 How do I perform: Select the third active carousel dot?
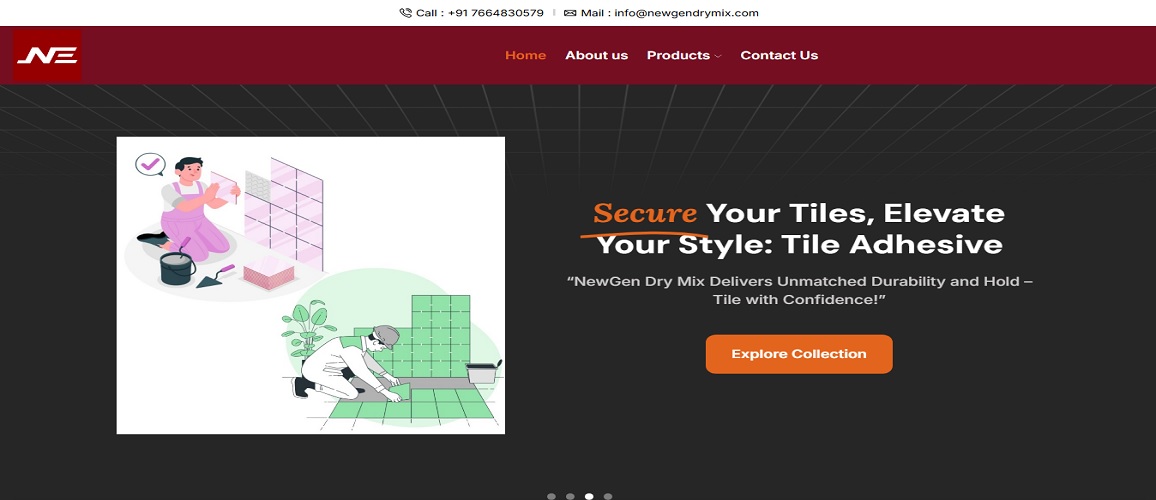tap(589, 496)
